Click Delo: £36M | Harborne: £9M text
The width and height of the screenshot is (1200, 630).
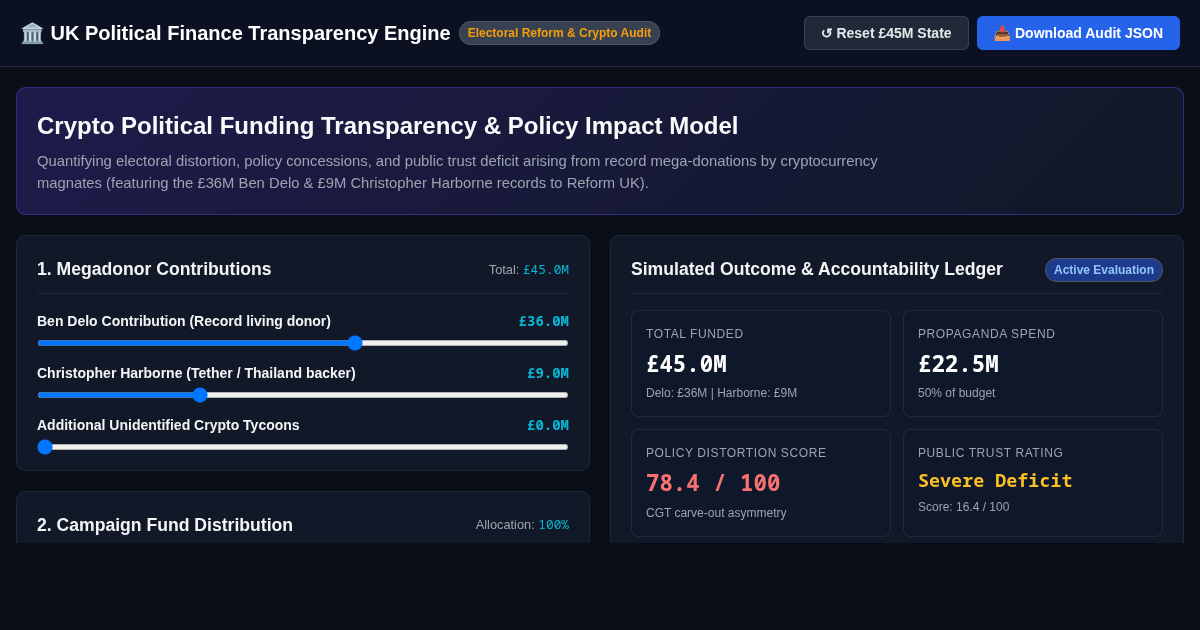(x=721, y=393)
